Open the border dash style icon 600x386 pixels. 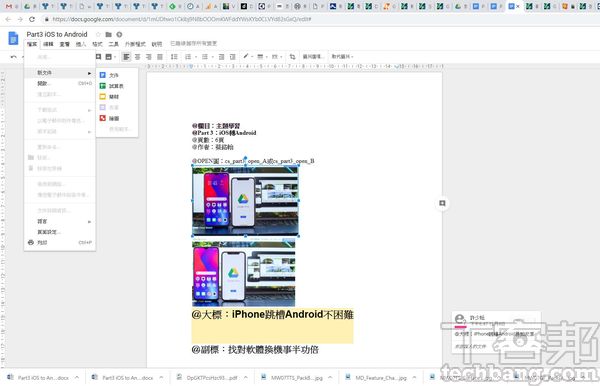tap(275, 57)
